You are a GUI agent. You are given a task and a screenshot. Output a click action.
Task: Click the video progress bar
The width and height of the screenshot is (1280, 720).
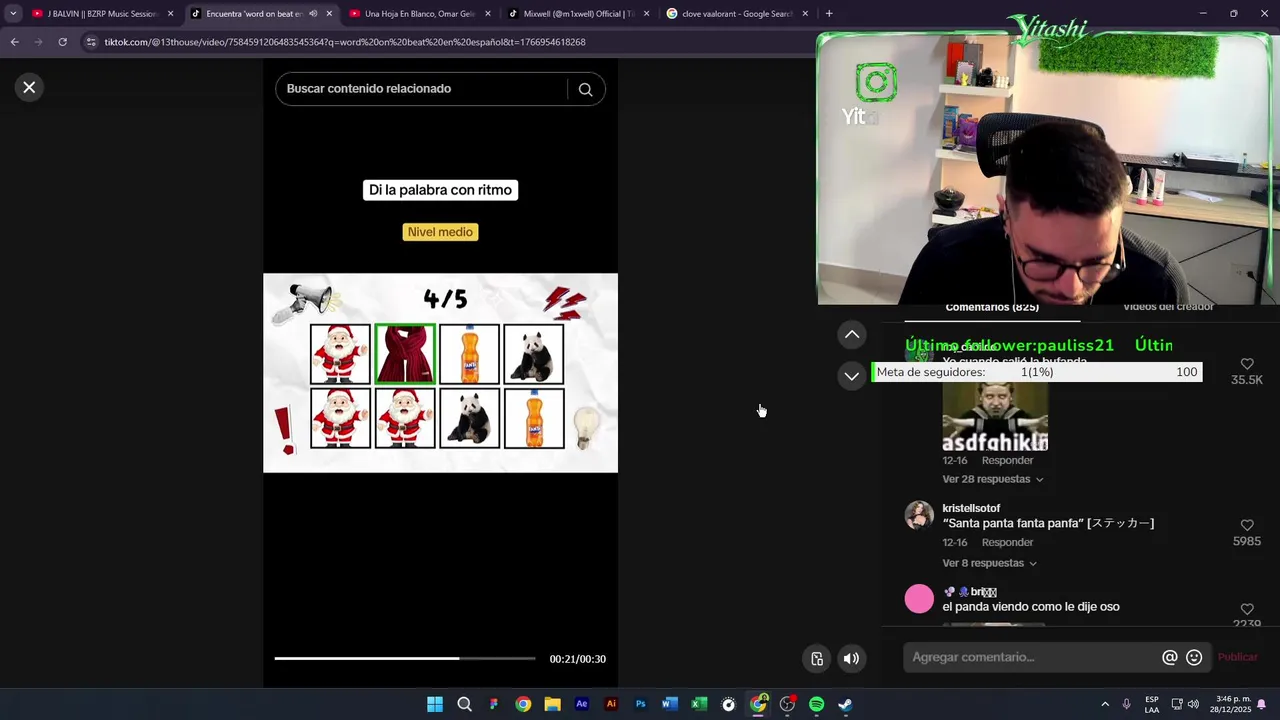click(405, 658)
